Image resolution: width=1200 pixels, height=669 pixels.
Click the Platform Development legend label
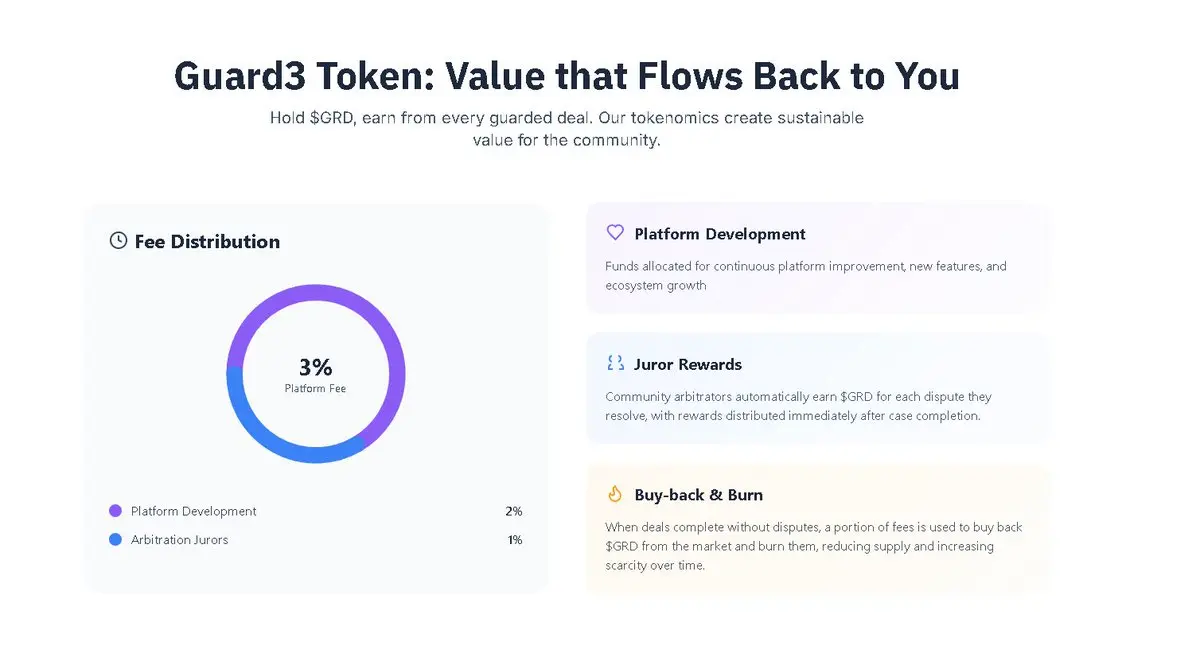(193, 511)
